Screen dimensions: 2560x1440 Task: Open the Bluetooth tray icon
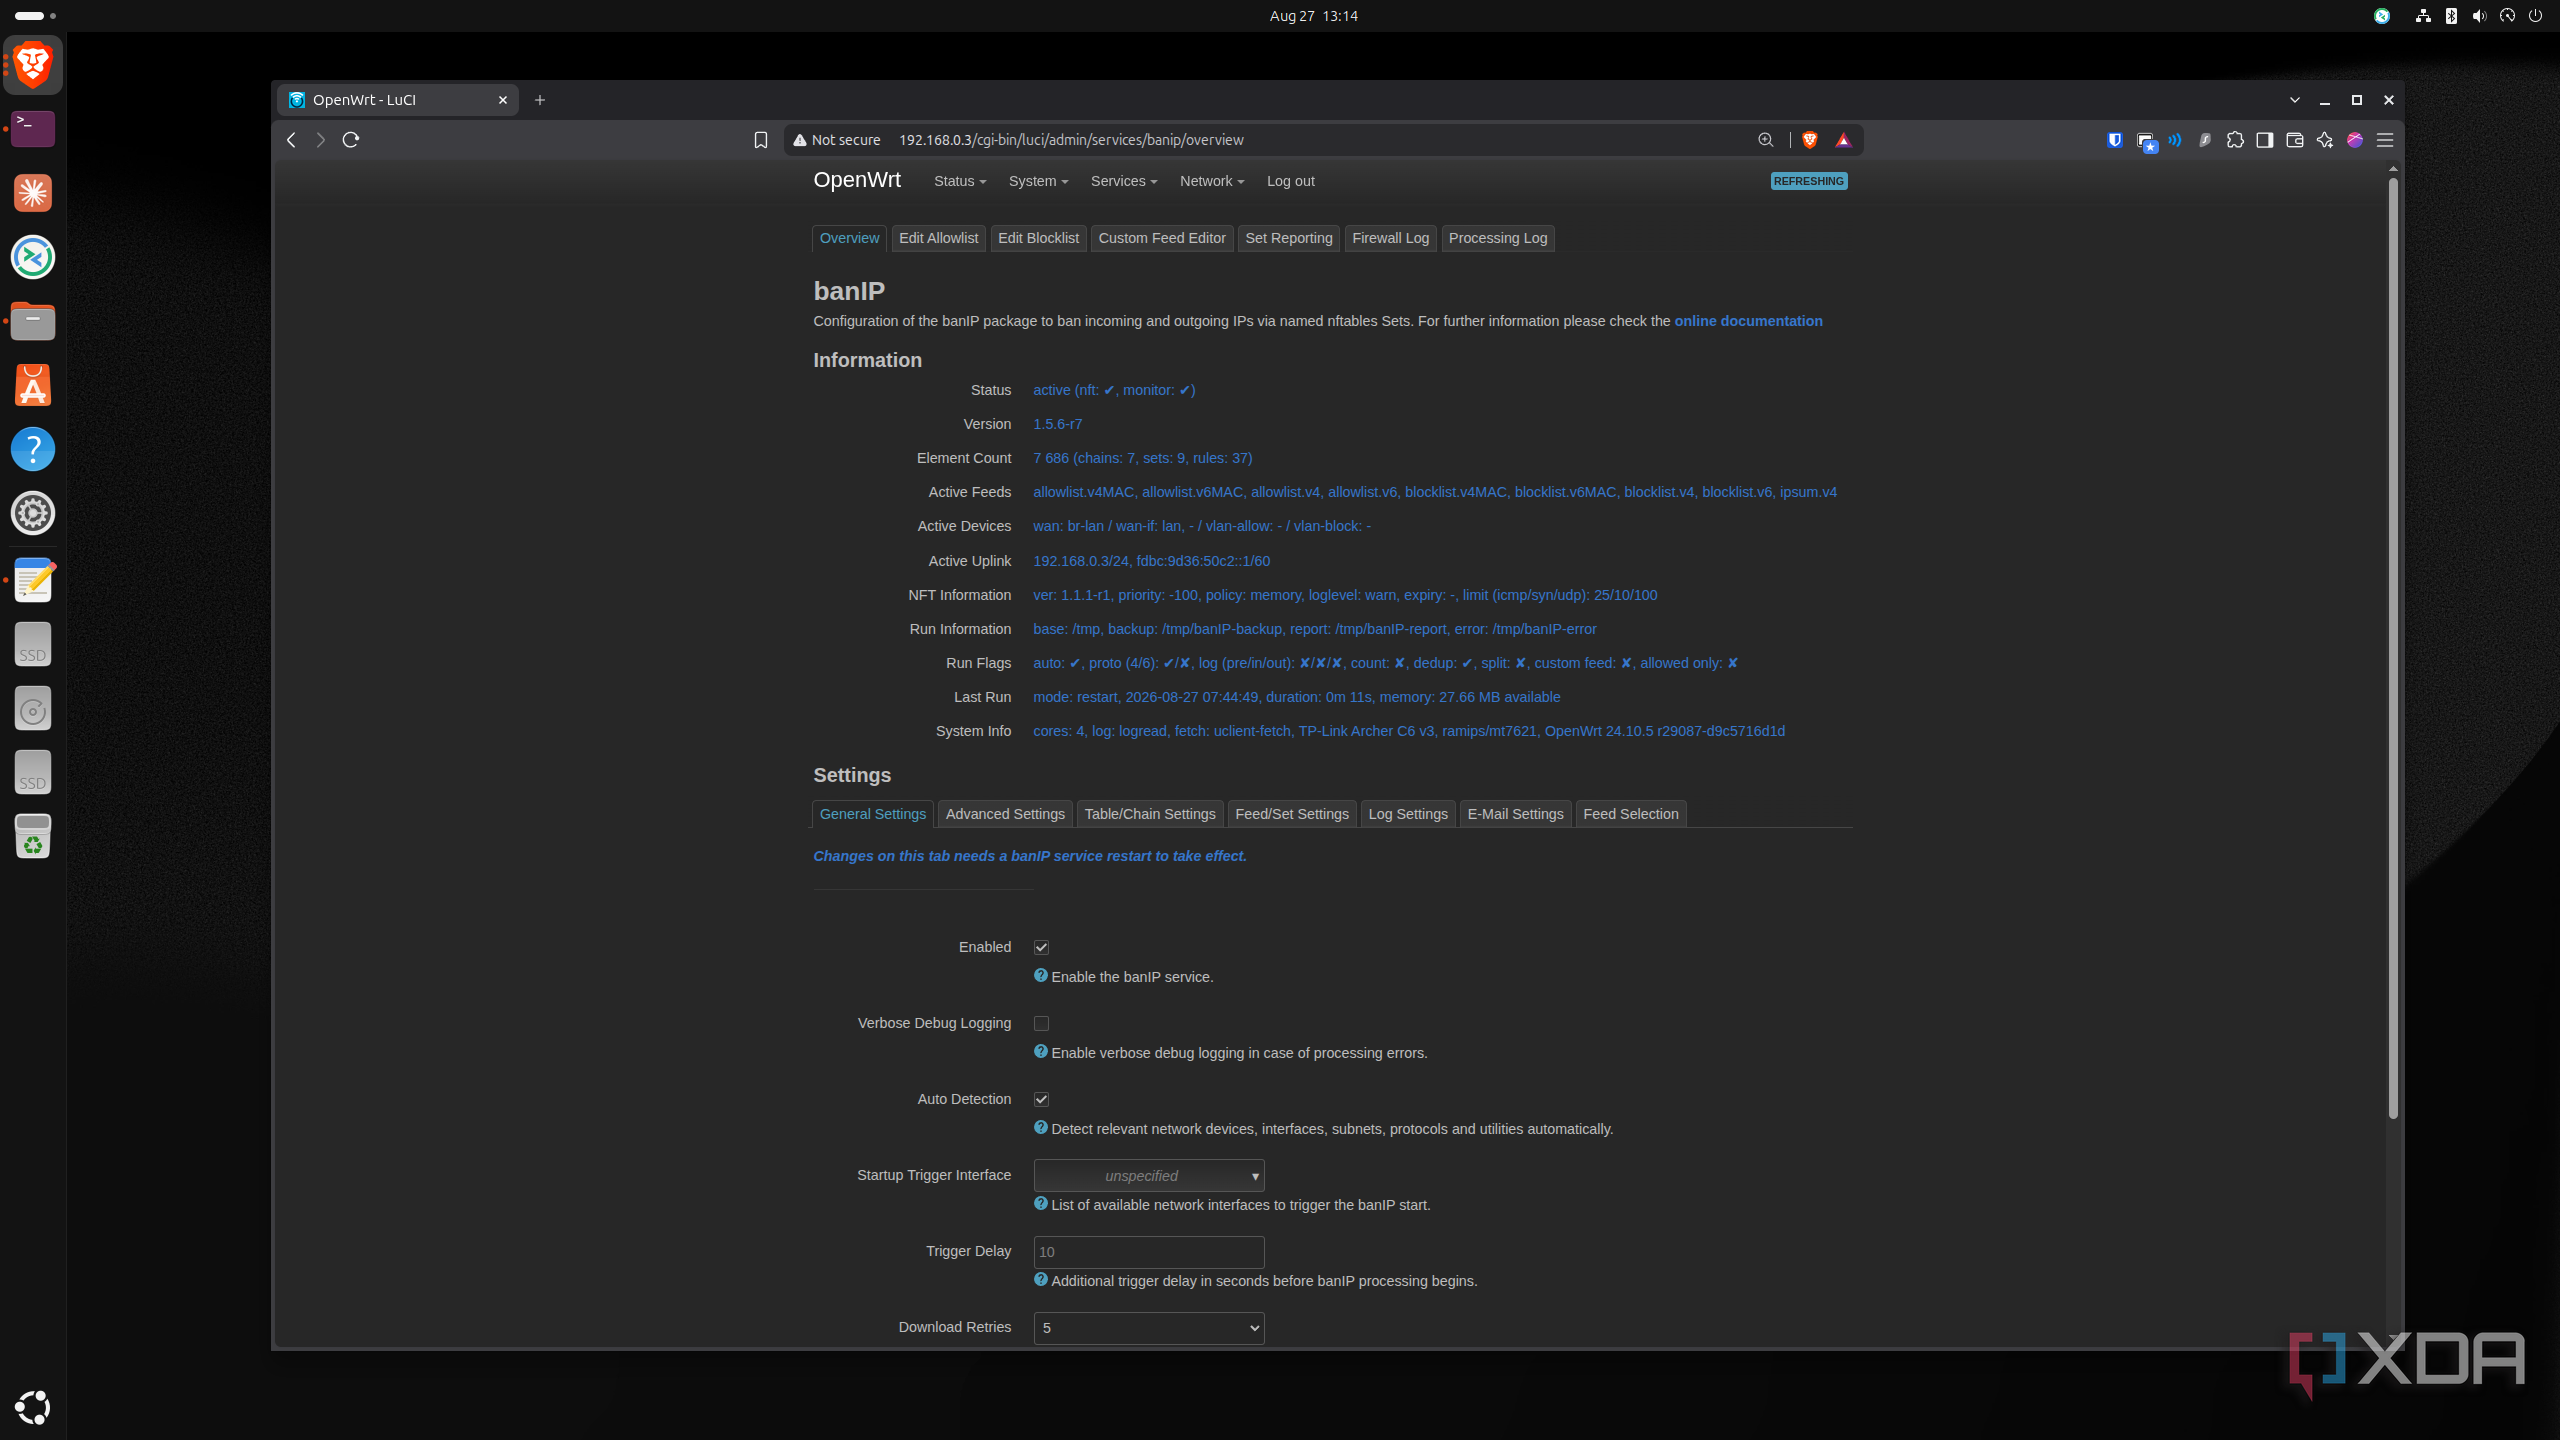point(2451,16)
